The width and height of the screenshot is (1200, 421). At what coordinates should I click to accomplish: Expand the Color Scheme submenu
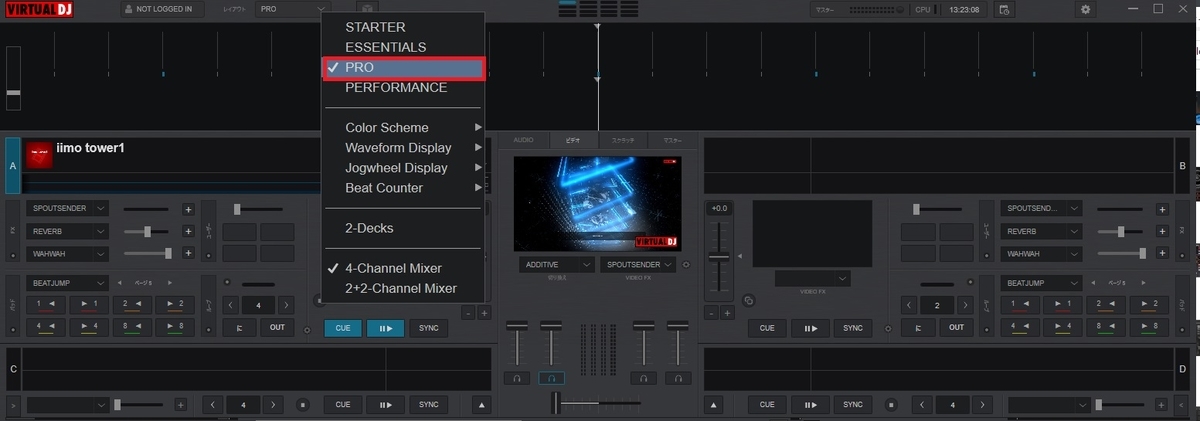403,128
